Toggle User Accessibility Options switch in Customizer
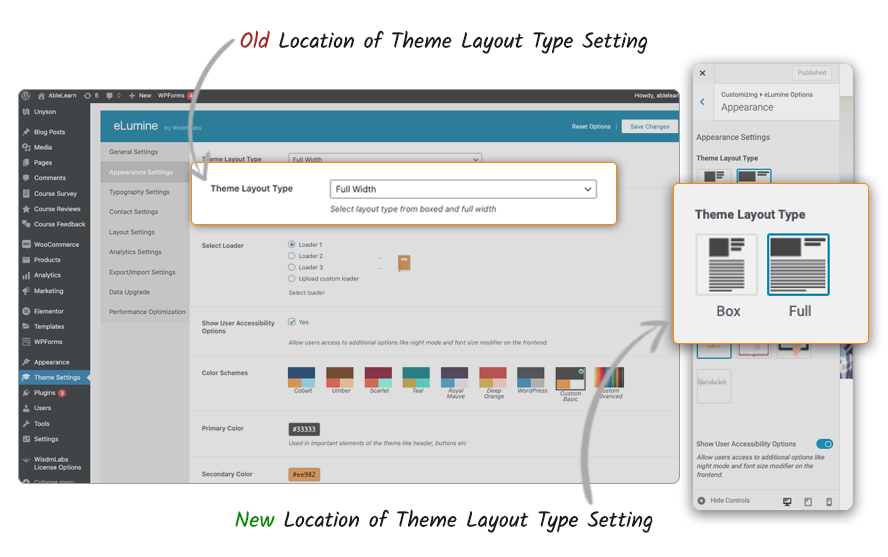 point(824,444)
